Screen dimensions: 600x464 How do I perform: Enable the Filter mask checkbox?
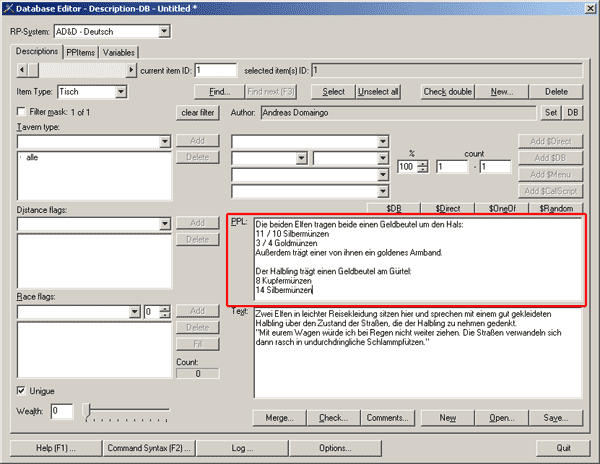click(23, 112)
